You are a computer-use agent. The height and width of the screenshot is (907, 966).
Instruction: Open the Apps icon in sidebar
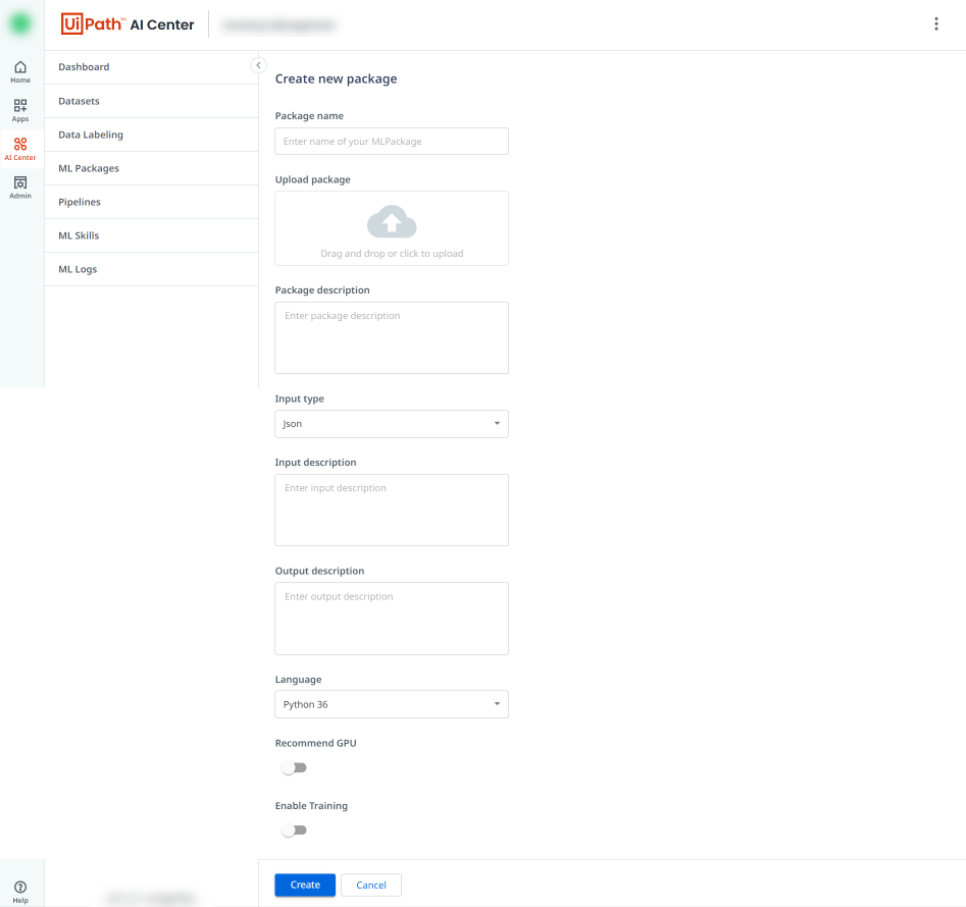tap(20, 110)
